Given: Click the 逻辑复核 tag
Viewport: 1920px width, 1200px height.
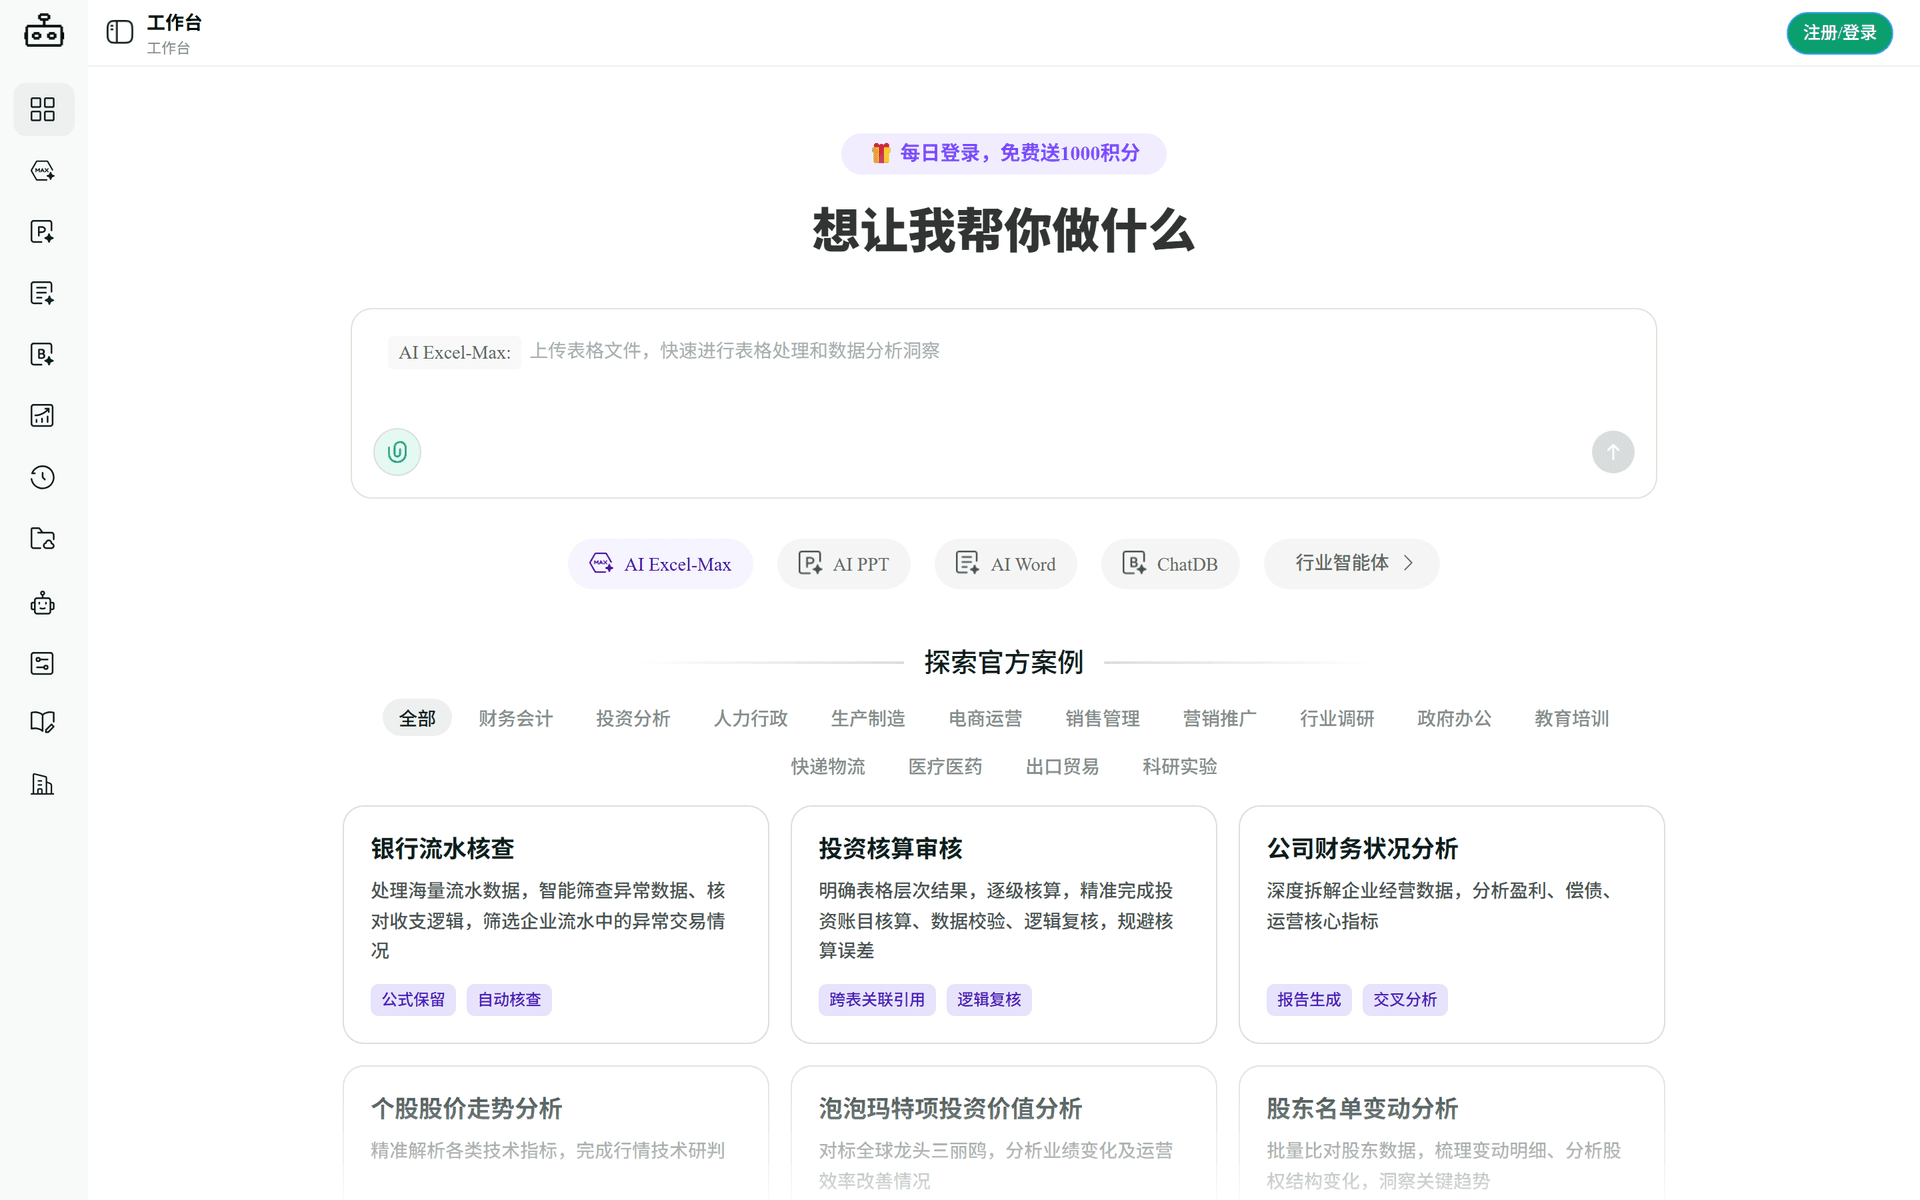Looking at the screenshot, I should tap(989, 1000).
